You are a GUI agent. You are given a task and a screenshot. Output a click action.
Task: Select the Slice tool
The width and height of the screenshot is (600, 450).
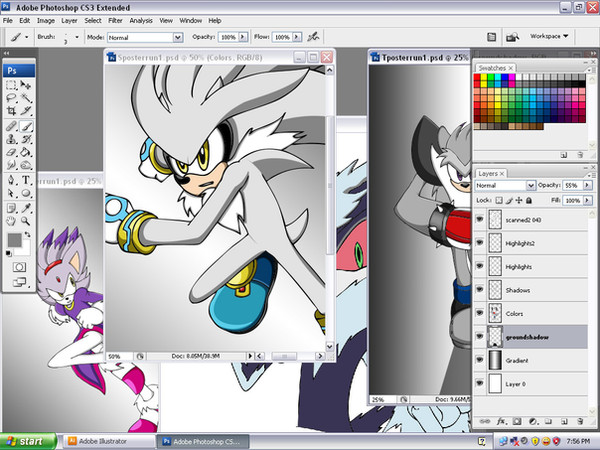(26, 111)
